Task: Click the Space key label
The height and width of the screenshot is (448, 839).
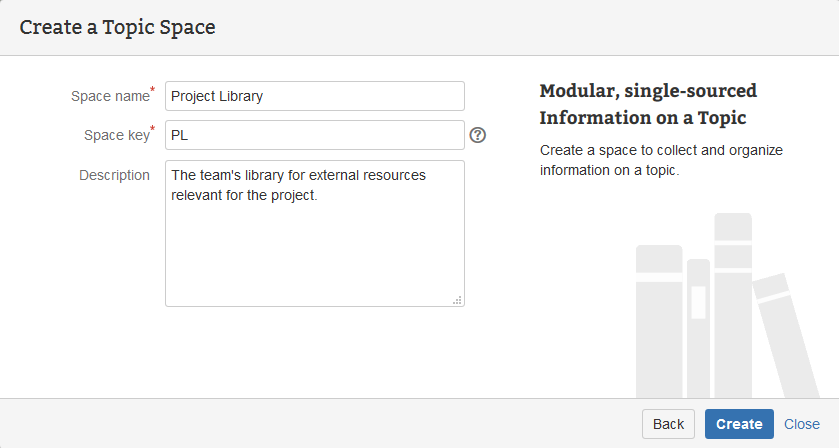Action: click(x=116, y=135)
